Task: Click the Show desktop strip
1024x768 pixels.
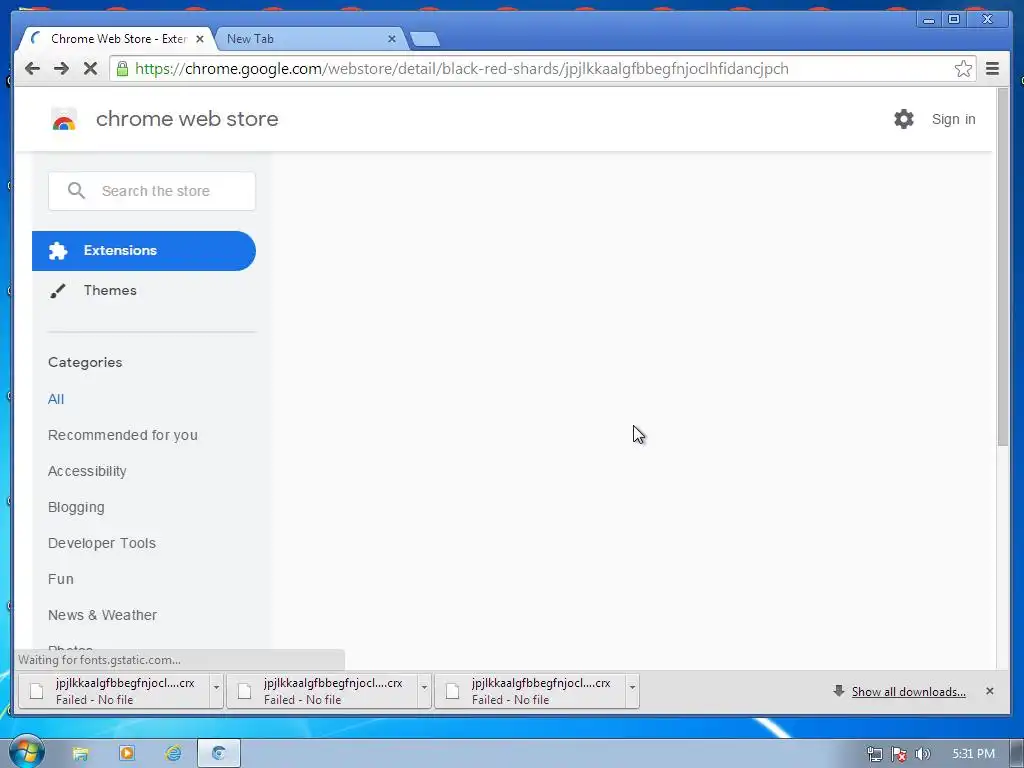Action: click(1016, 754)
